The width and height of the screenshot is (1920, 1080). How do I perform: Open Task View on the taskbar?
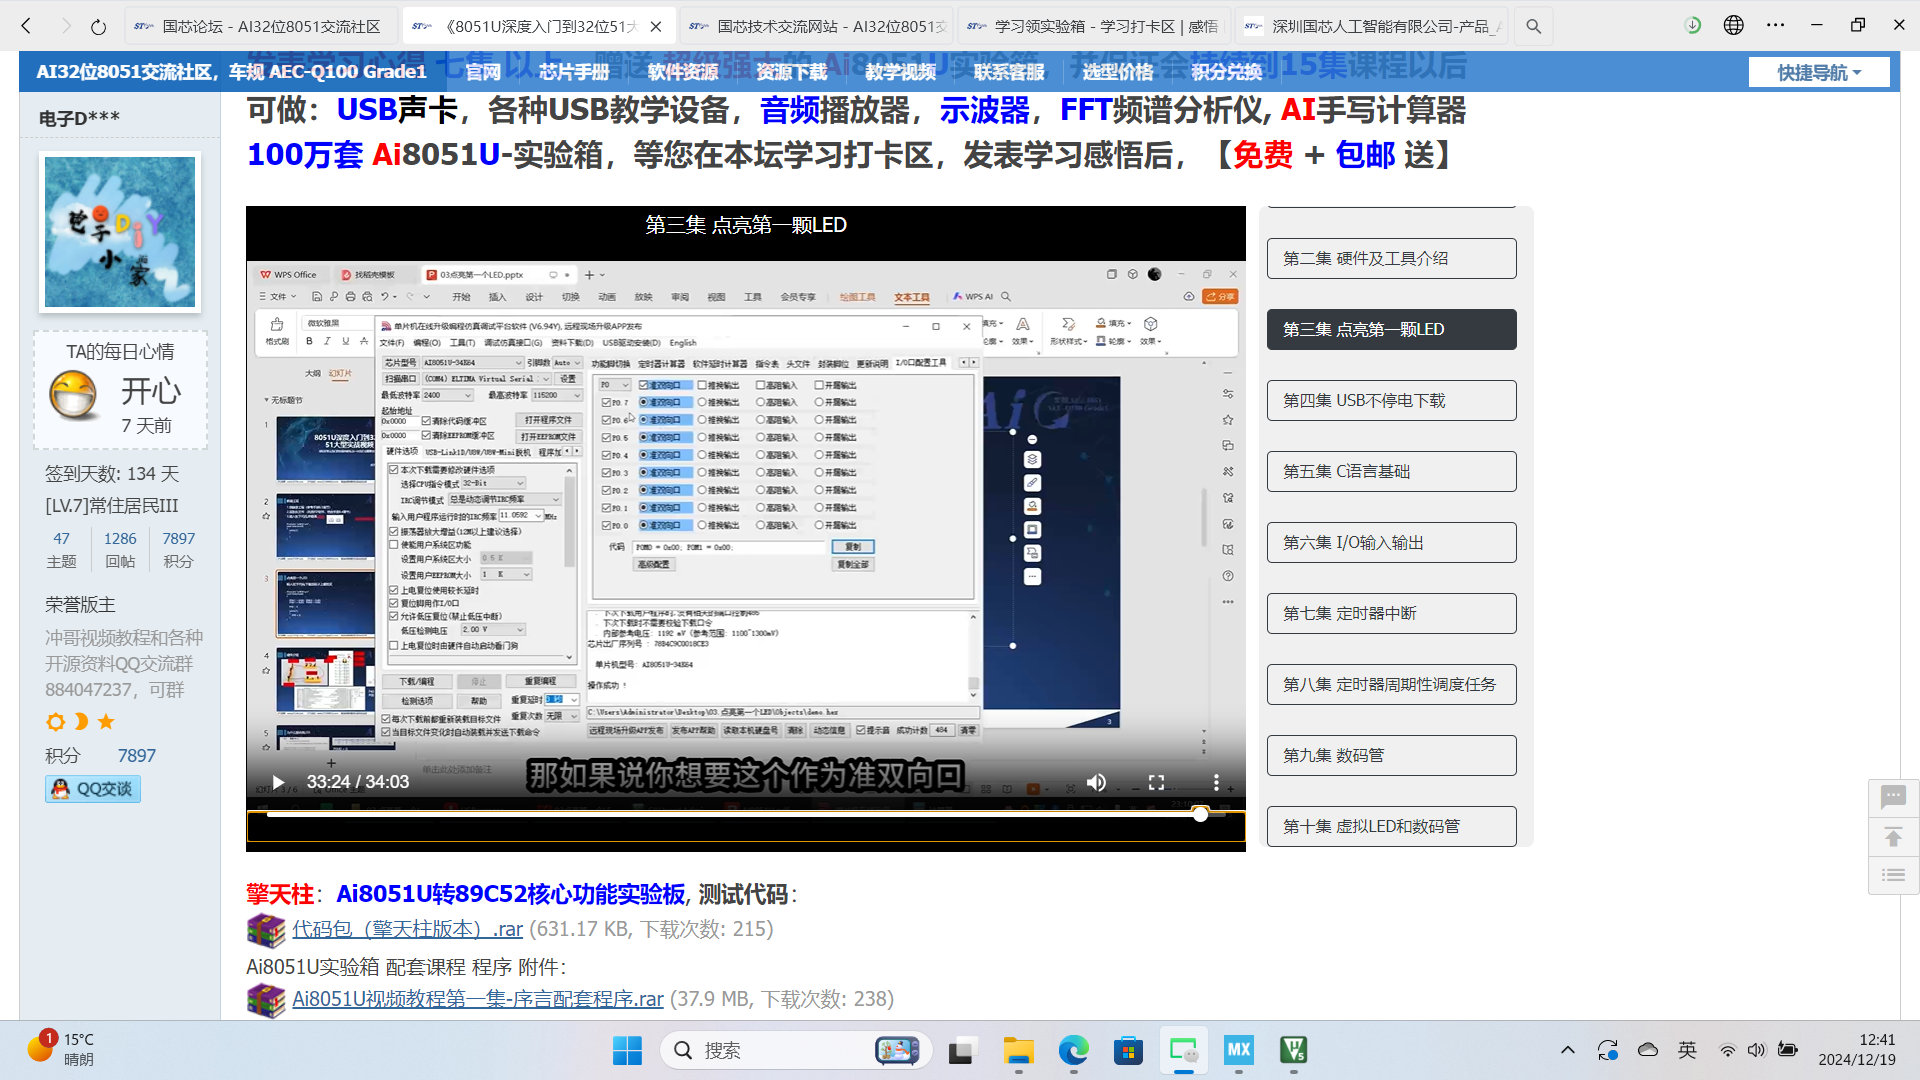click(961, 1050)
